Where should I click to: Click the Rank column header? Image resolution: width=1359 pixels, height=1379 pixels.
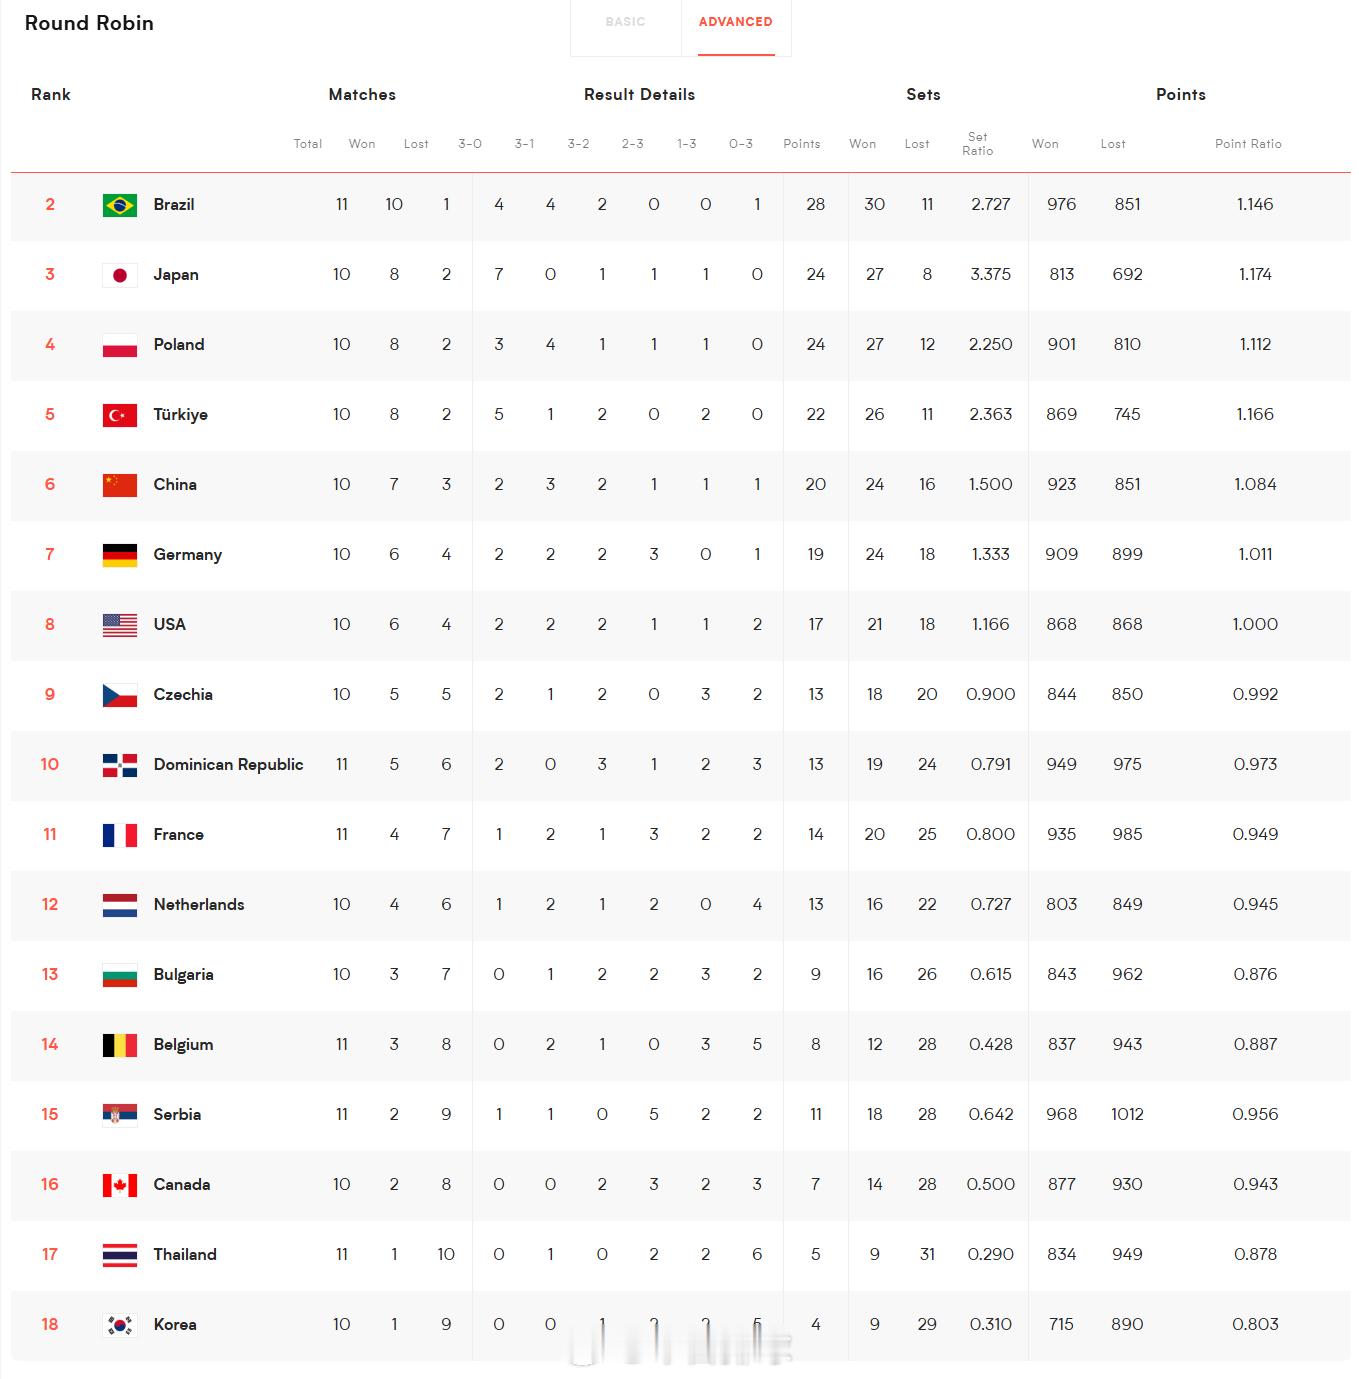51,95
